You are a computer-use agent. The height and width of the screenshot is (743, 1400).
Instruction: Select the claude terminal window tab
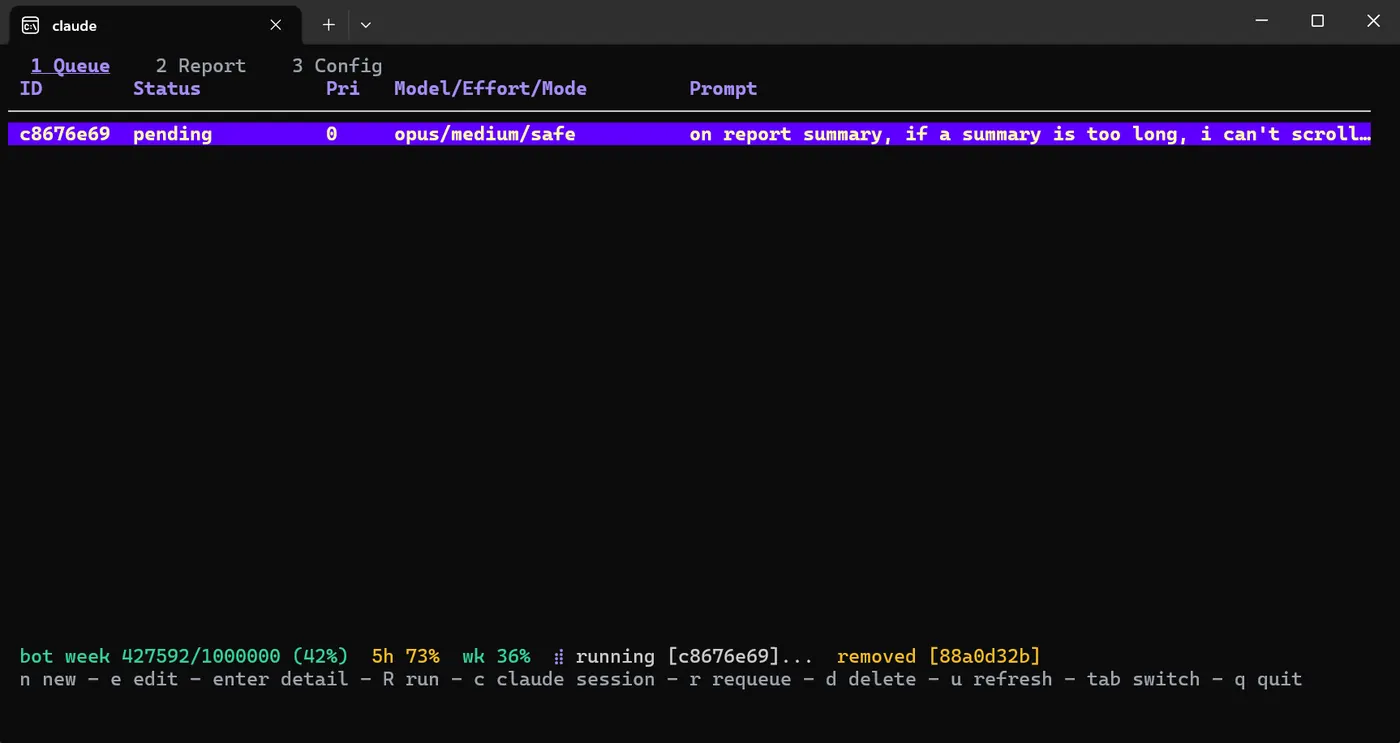coord(154,25)
